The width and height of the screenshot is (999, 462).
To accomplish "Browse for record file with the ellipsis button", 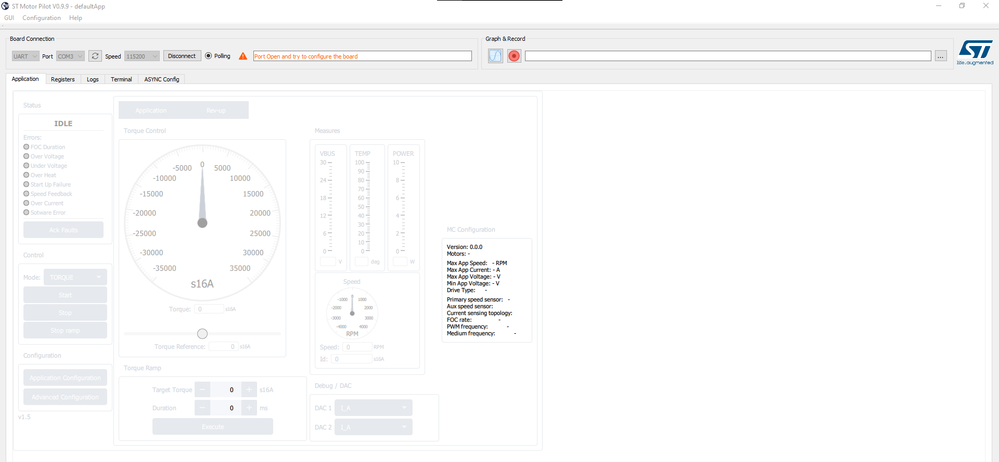I will (x=941, y=56).
